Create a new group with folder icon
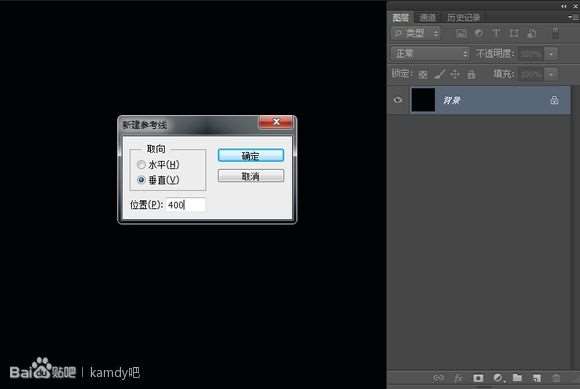Screen dimensions: 580x389 pyautogui.click(x=517, y=378)
